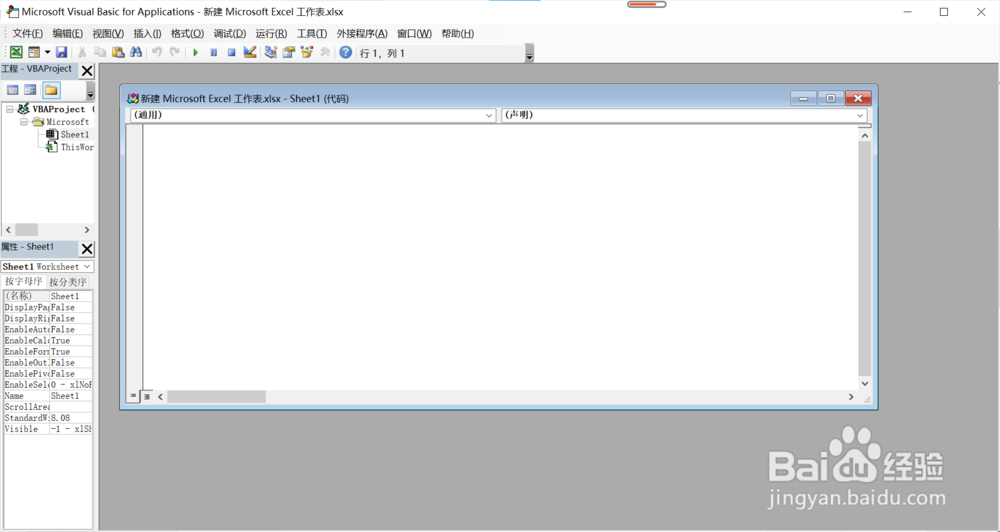Click right arrow of project panel scrollbar
This screenshot has width=1000, height=532.
tap(87, 230)
